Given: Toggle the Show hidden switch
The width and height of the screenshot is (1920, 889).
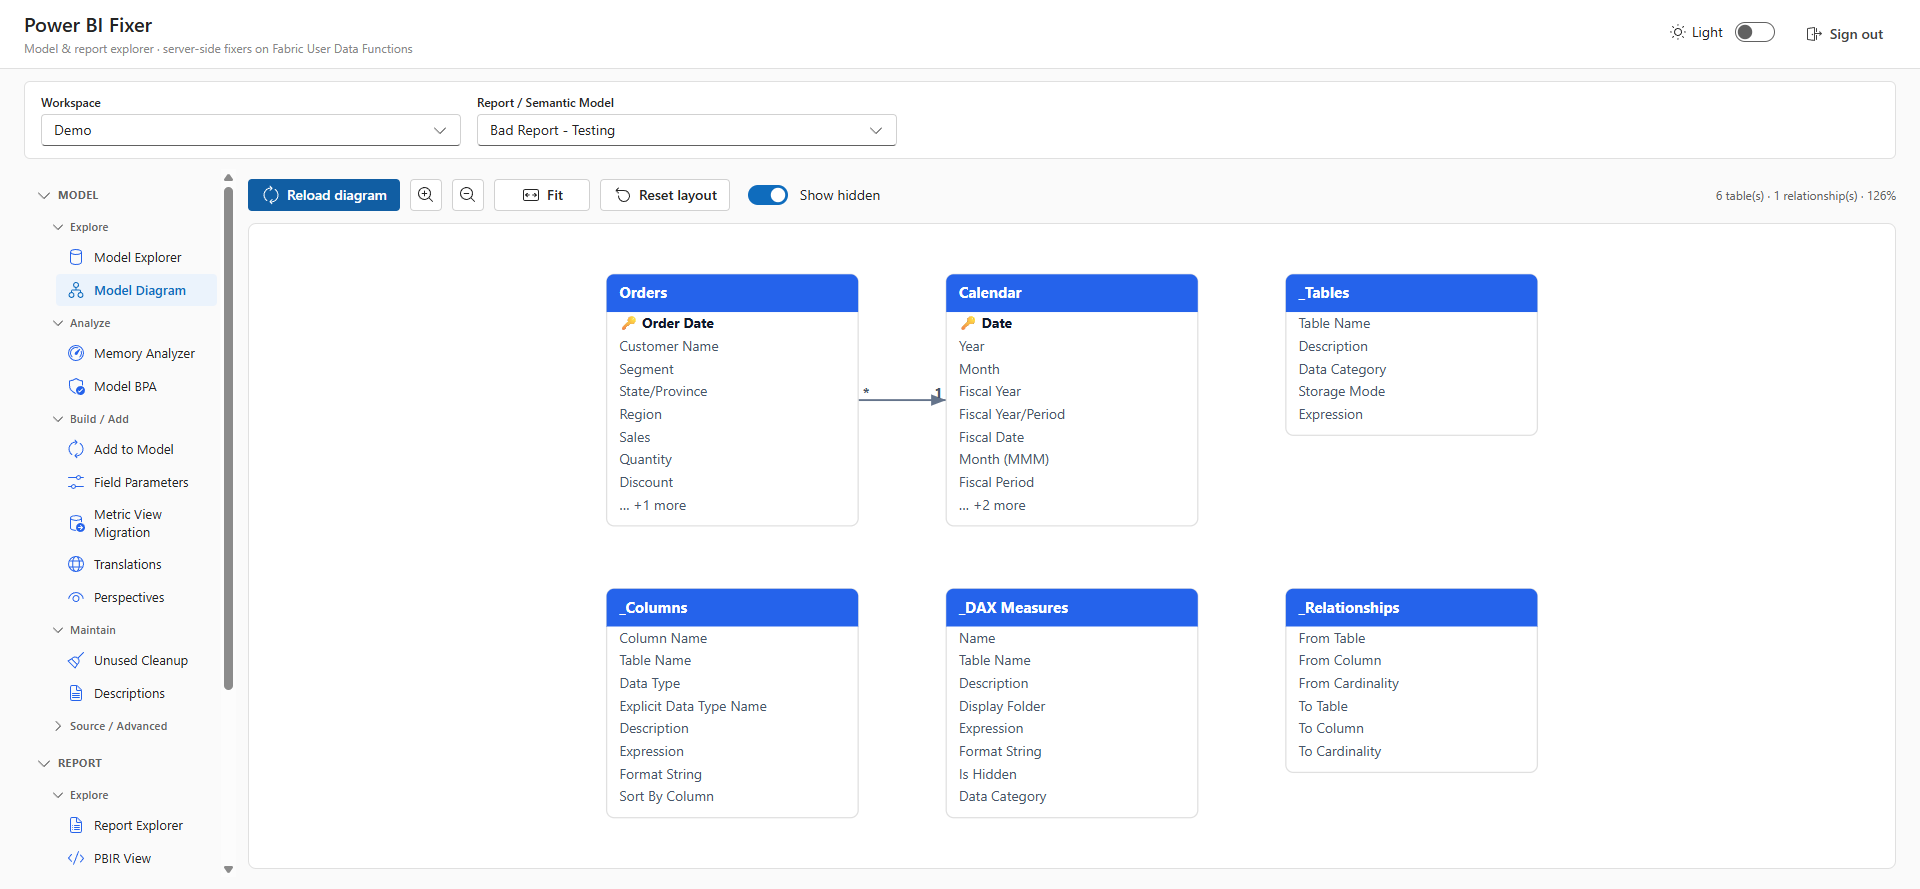Looking at the screenshot, I should [768, 195].
